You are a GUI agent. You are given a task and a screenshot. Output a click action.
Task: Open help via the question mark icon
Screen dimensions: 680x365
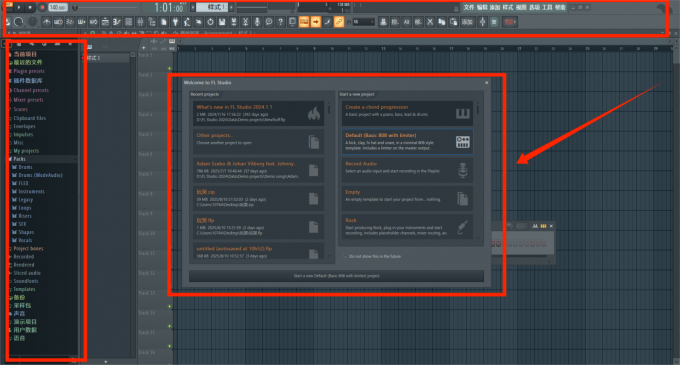pos(281,22)
